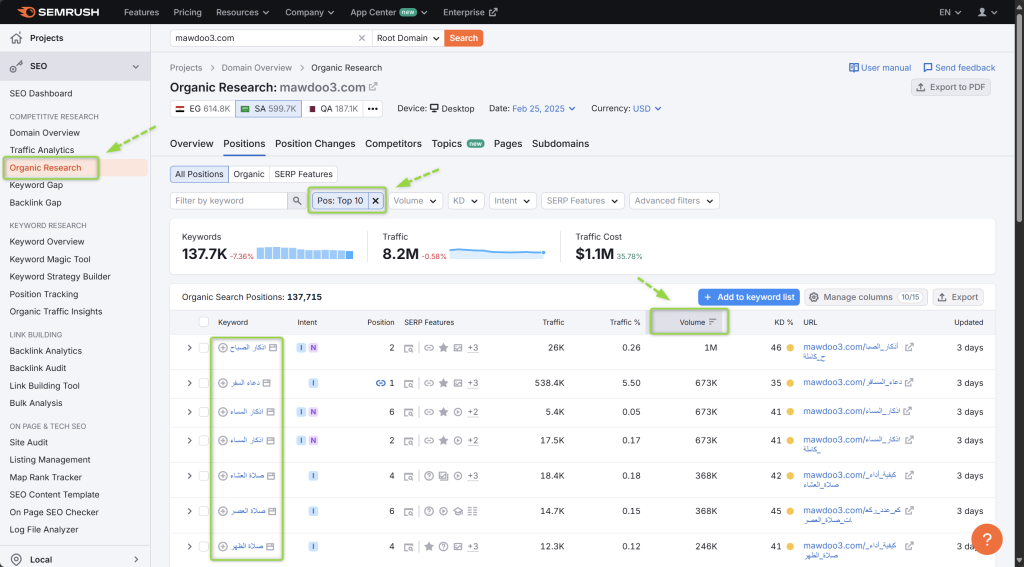The height and width of the screenshot is (567, 1024).
Task: Switch to the Overview tab
Action: coord(191,144)
